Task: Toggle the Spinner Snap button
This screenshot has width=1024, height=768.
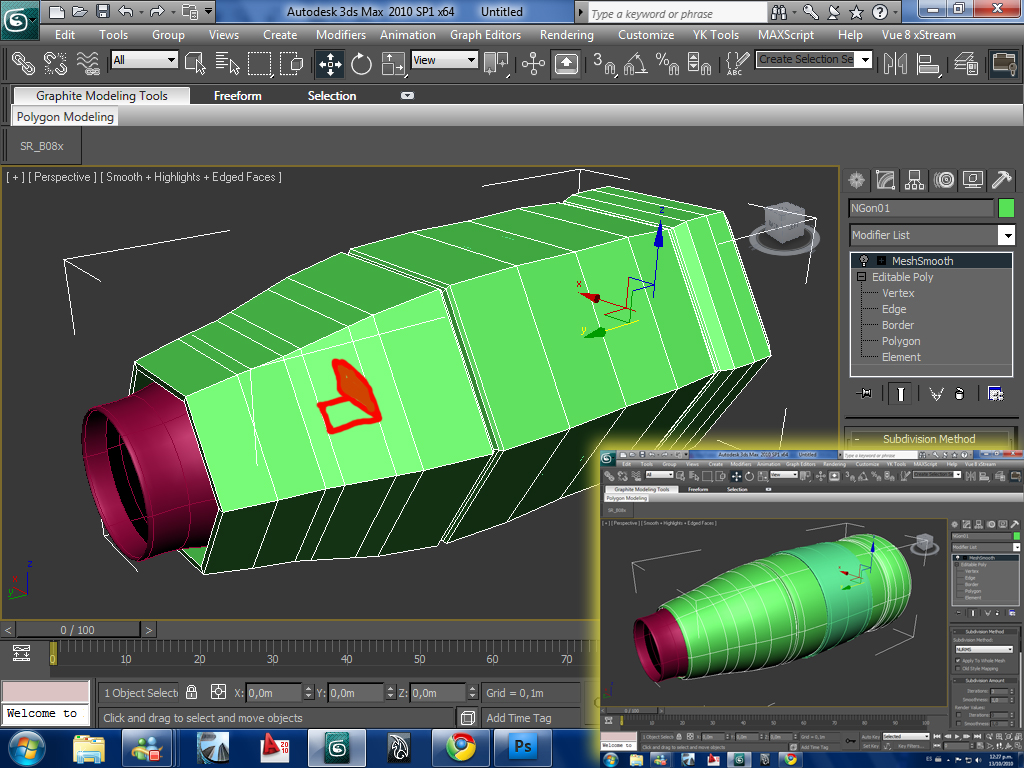Action: pos(699,63)
